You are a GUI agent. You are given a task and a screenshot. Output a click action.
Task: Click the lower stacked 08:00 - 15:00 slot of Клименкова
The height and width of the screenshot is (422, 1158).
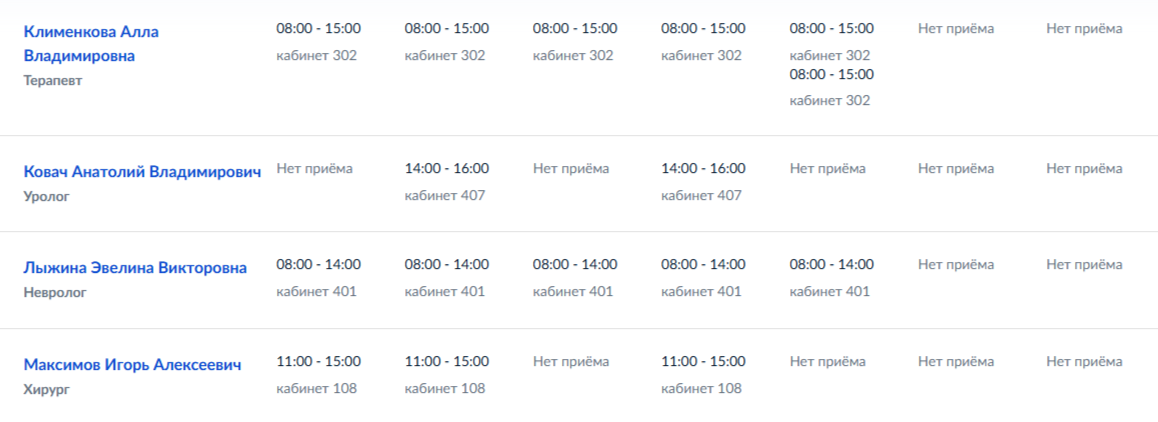coord(831,74)
